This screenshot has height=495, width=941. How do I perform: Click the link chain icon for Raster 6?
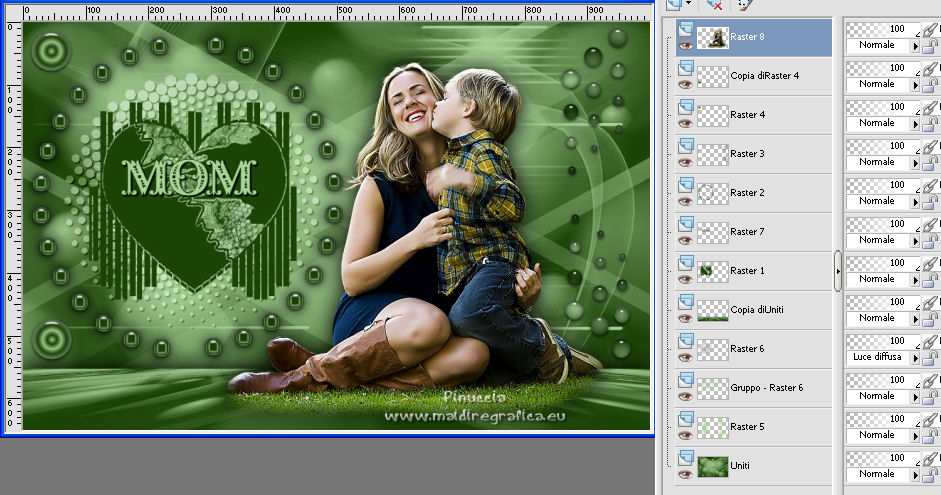click(x=928, y=343)
